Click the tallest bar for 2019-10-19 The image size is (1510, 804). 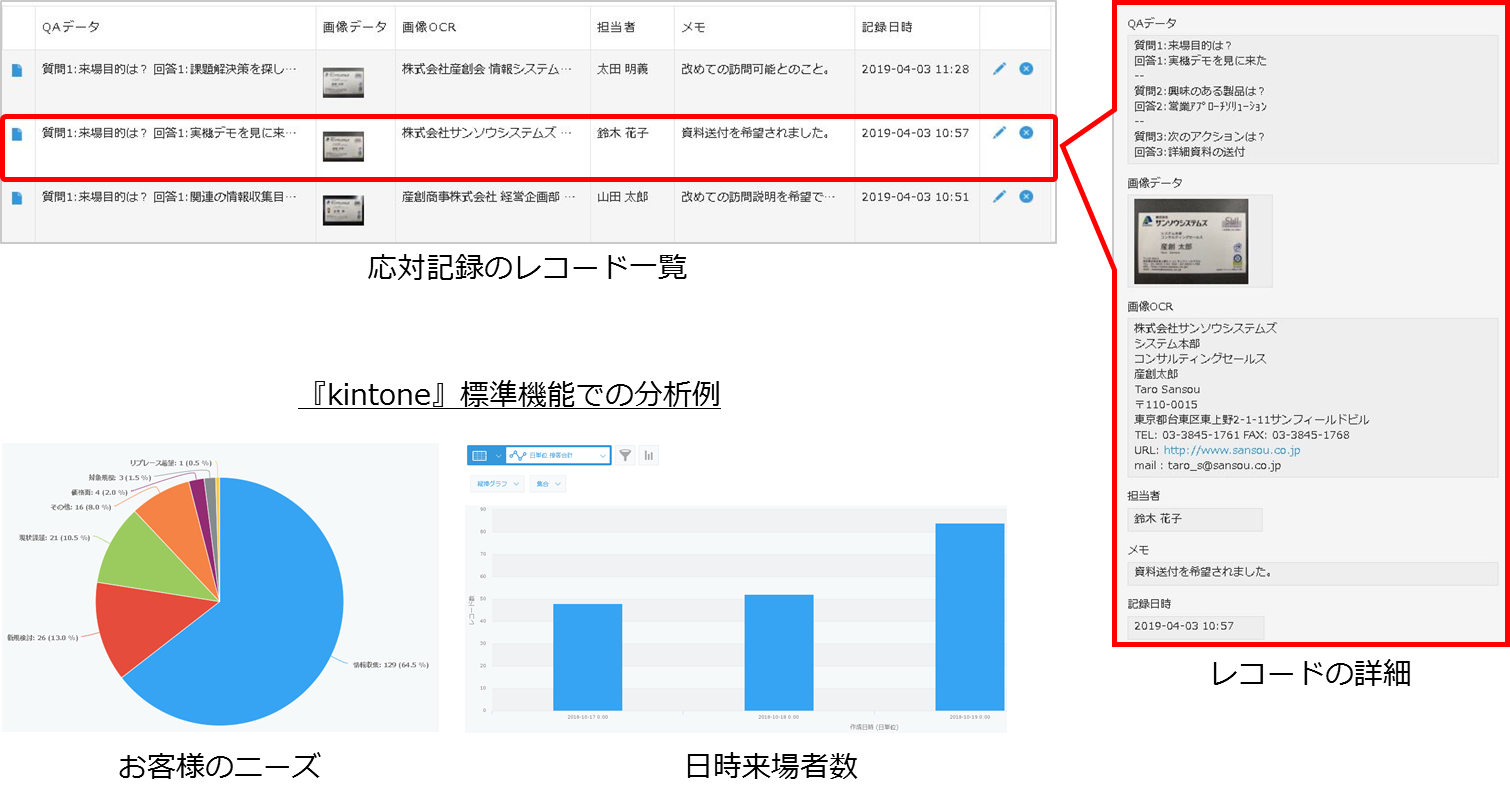click(970, 616)
